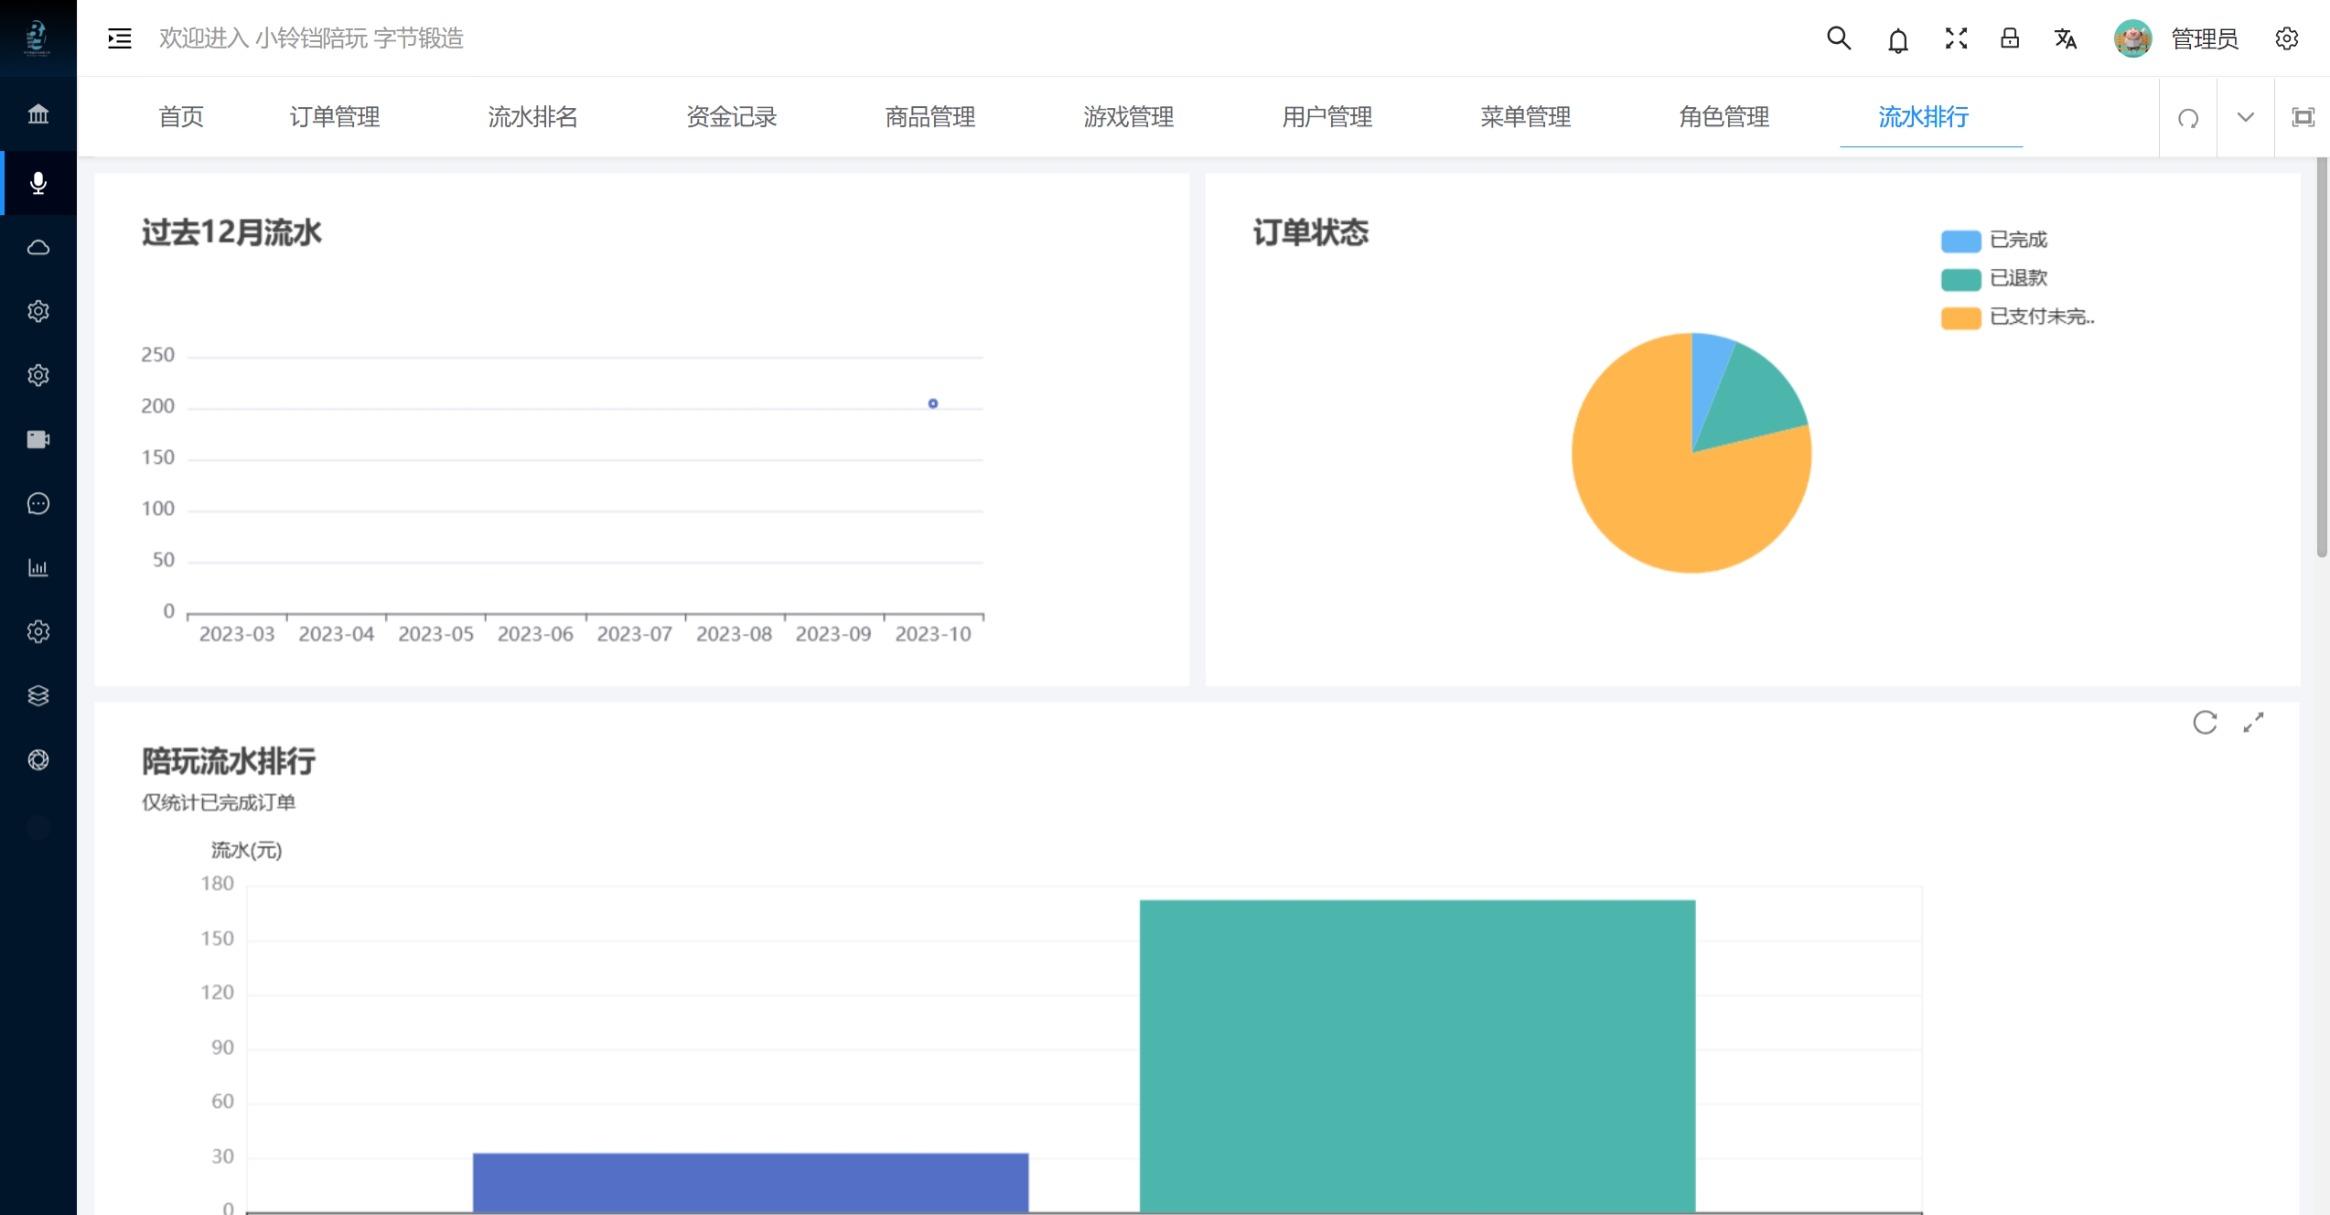Switch to the 流水排名 tab
Screen dimensions: 2330x1215
click(533, 117)
